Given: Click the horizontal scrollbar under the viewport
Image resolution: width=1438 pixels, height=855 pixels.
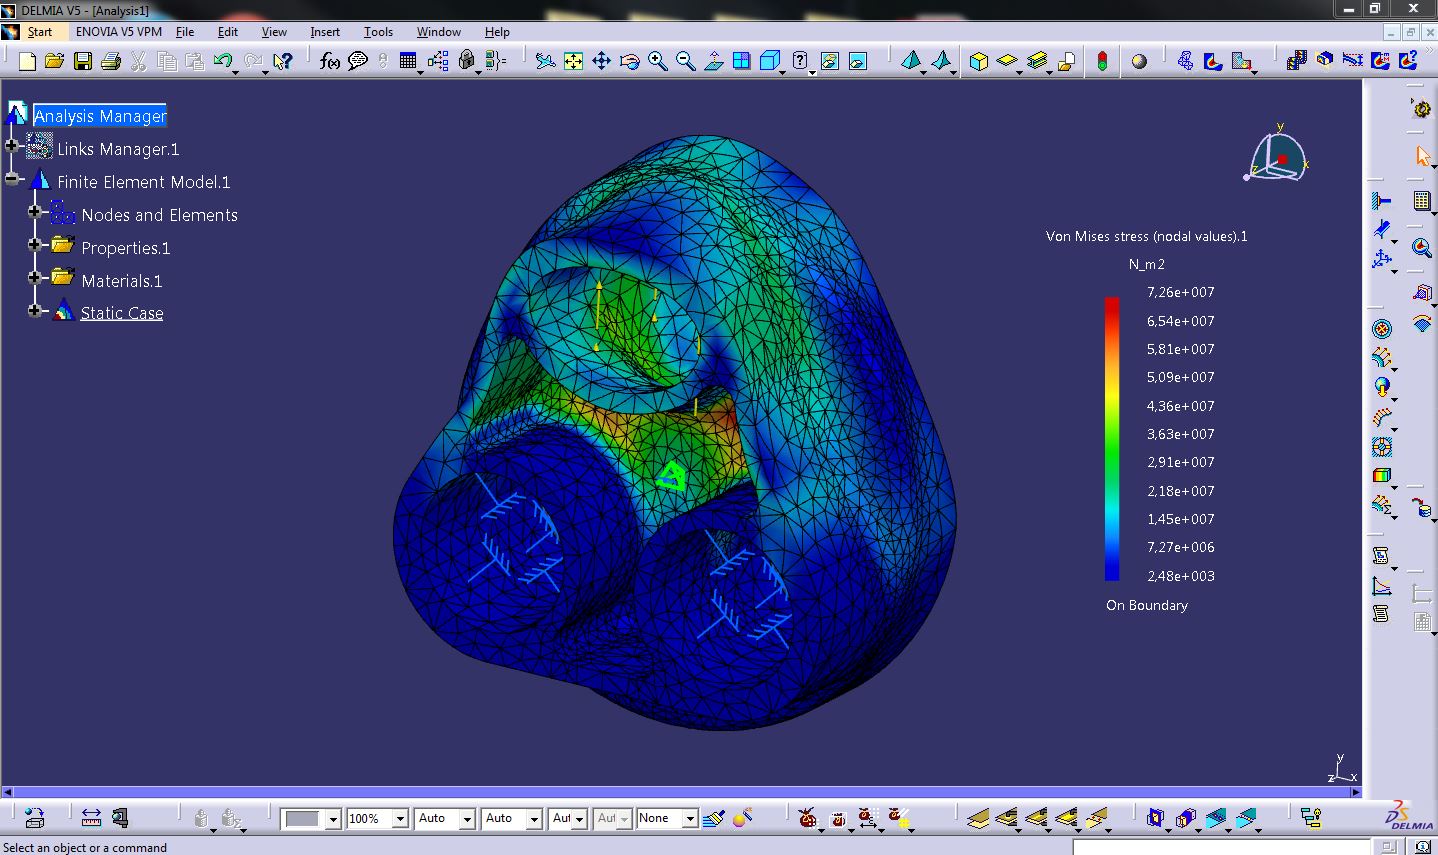Looking at the screenshot, I should tap(680, 792).
